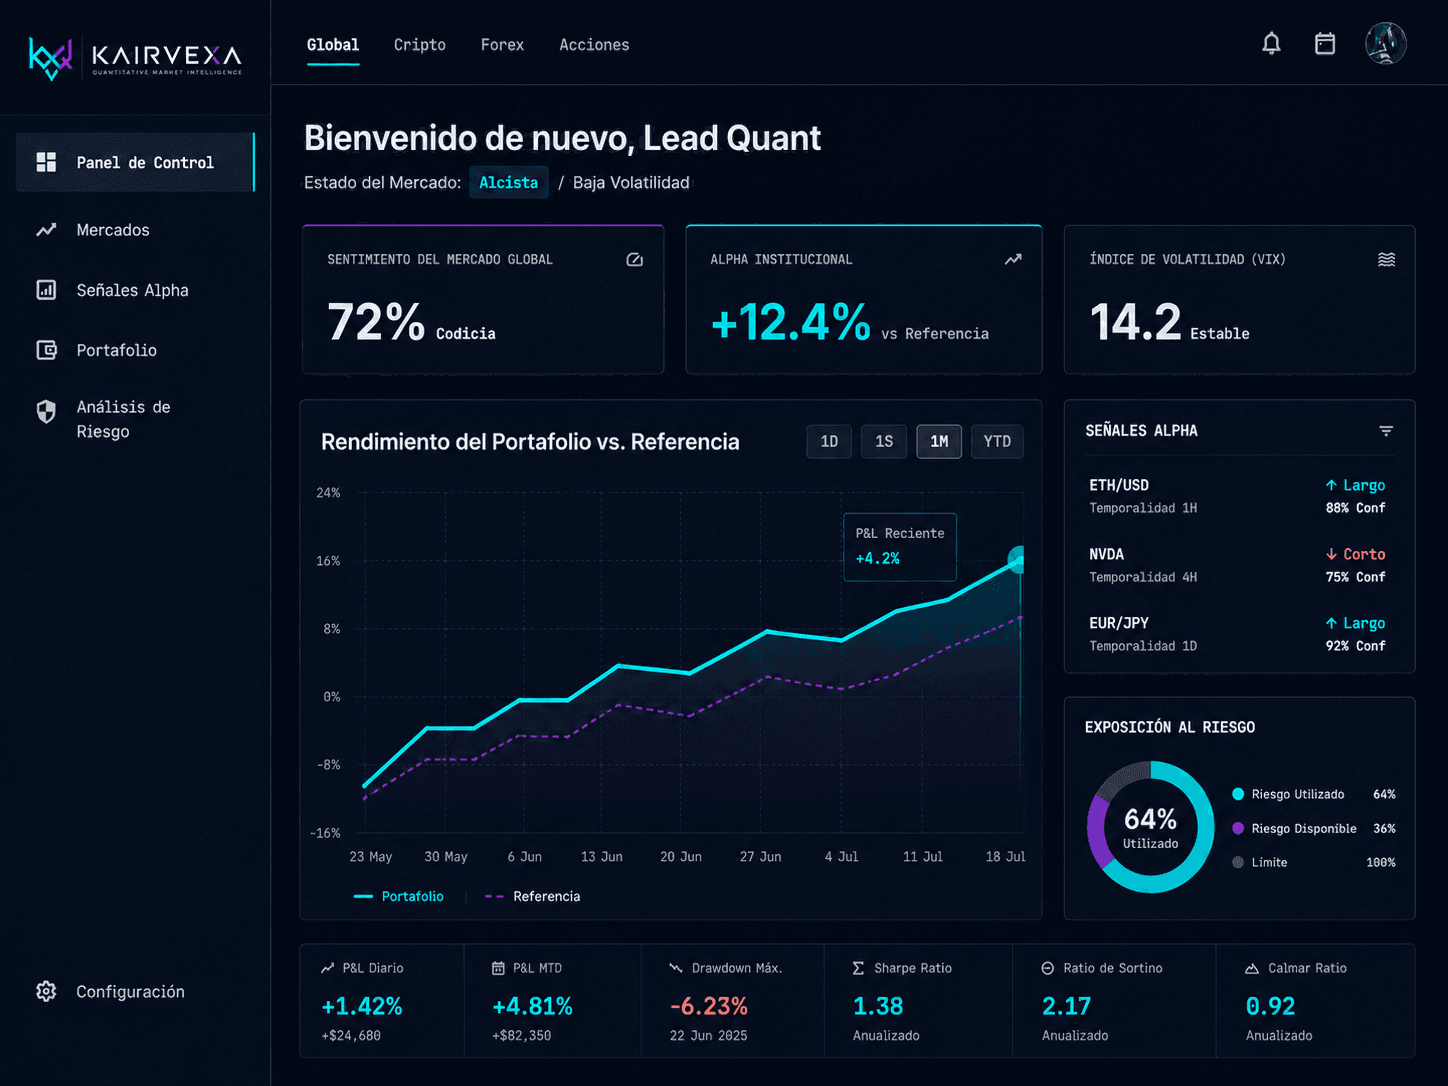This screenshot has width=1448, height=1086.
Task: Click the P&L MTD calendar icon
Action: [x=498, y=968]
